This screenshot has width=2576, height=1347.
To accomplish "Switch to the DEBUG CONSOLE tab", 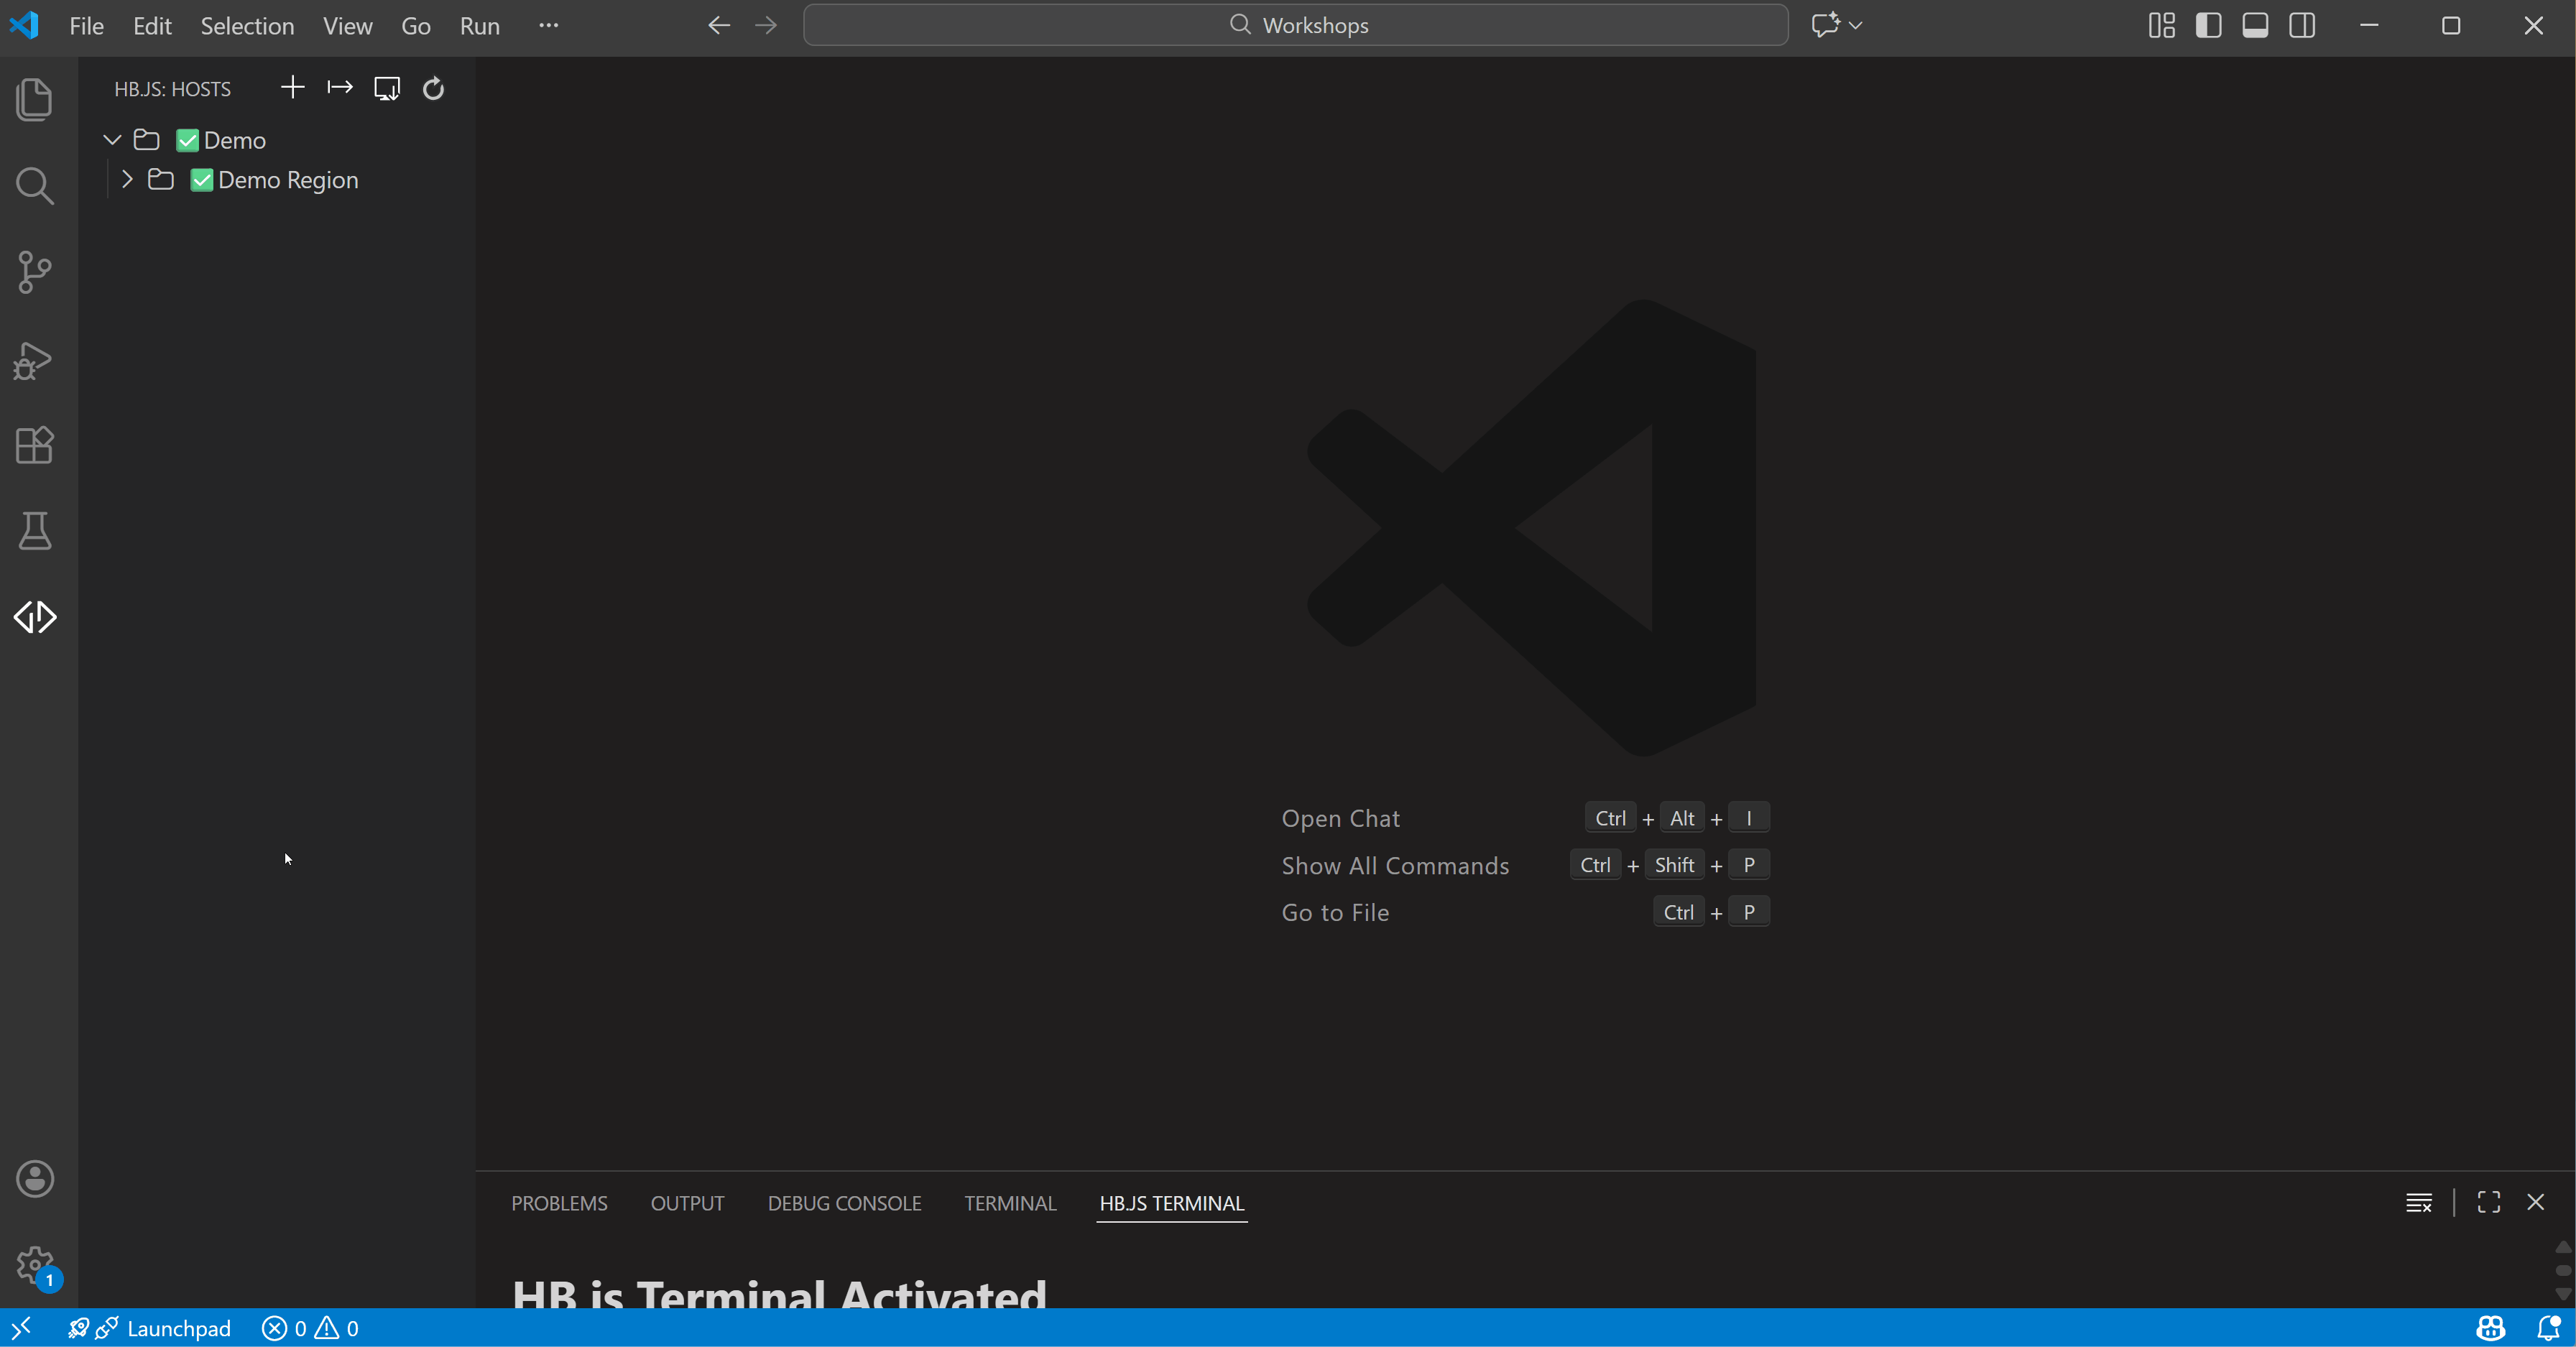I will [844, 1203].
